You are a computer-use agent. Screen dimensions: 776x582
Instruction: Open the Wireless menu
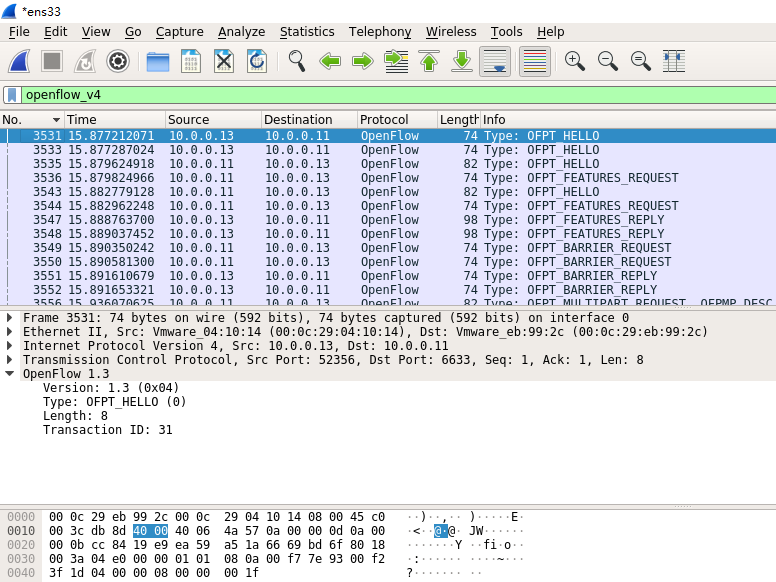tap(451, 32)
